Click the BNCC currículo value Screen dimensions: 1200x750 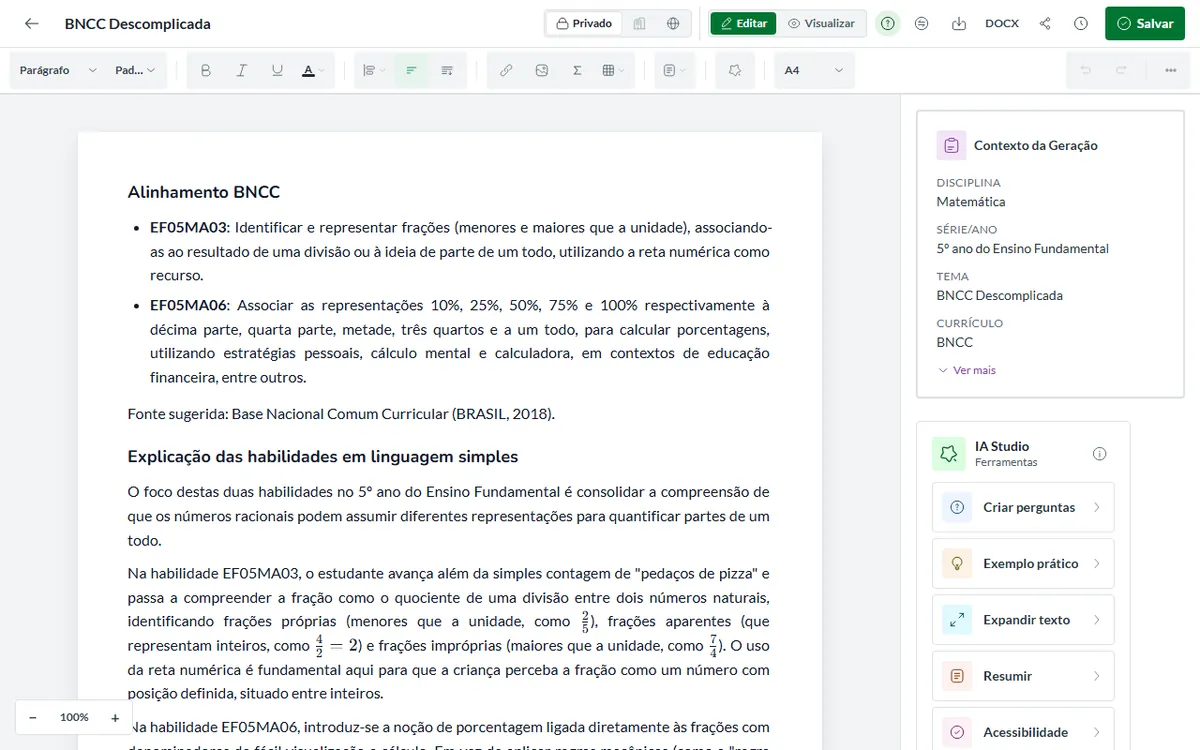click(x=955, y=342)
